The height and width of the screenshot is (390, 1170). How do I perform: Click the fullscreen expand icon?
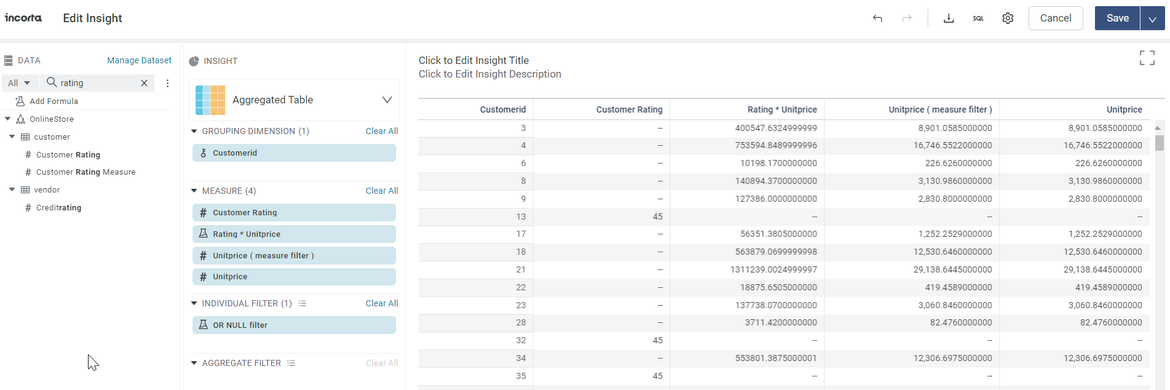coord(1147,58)
